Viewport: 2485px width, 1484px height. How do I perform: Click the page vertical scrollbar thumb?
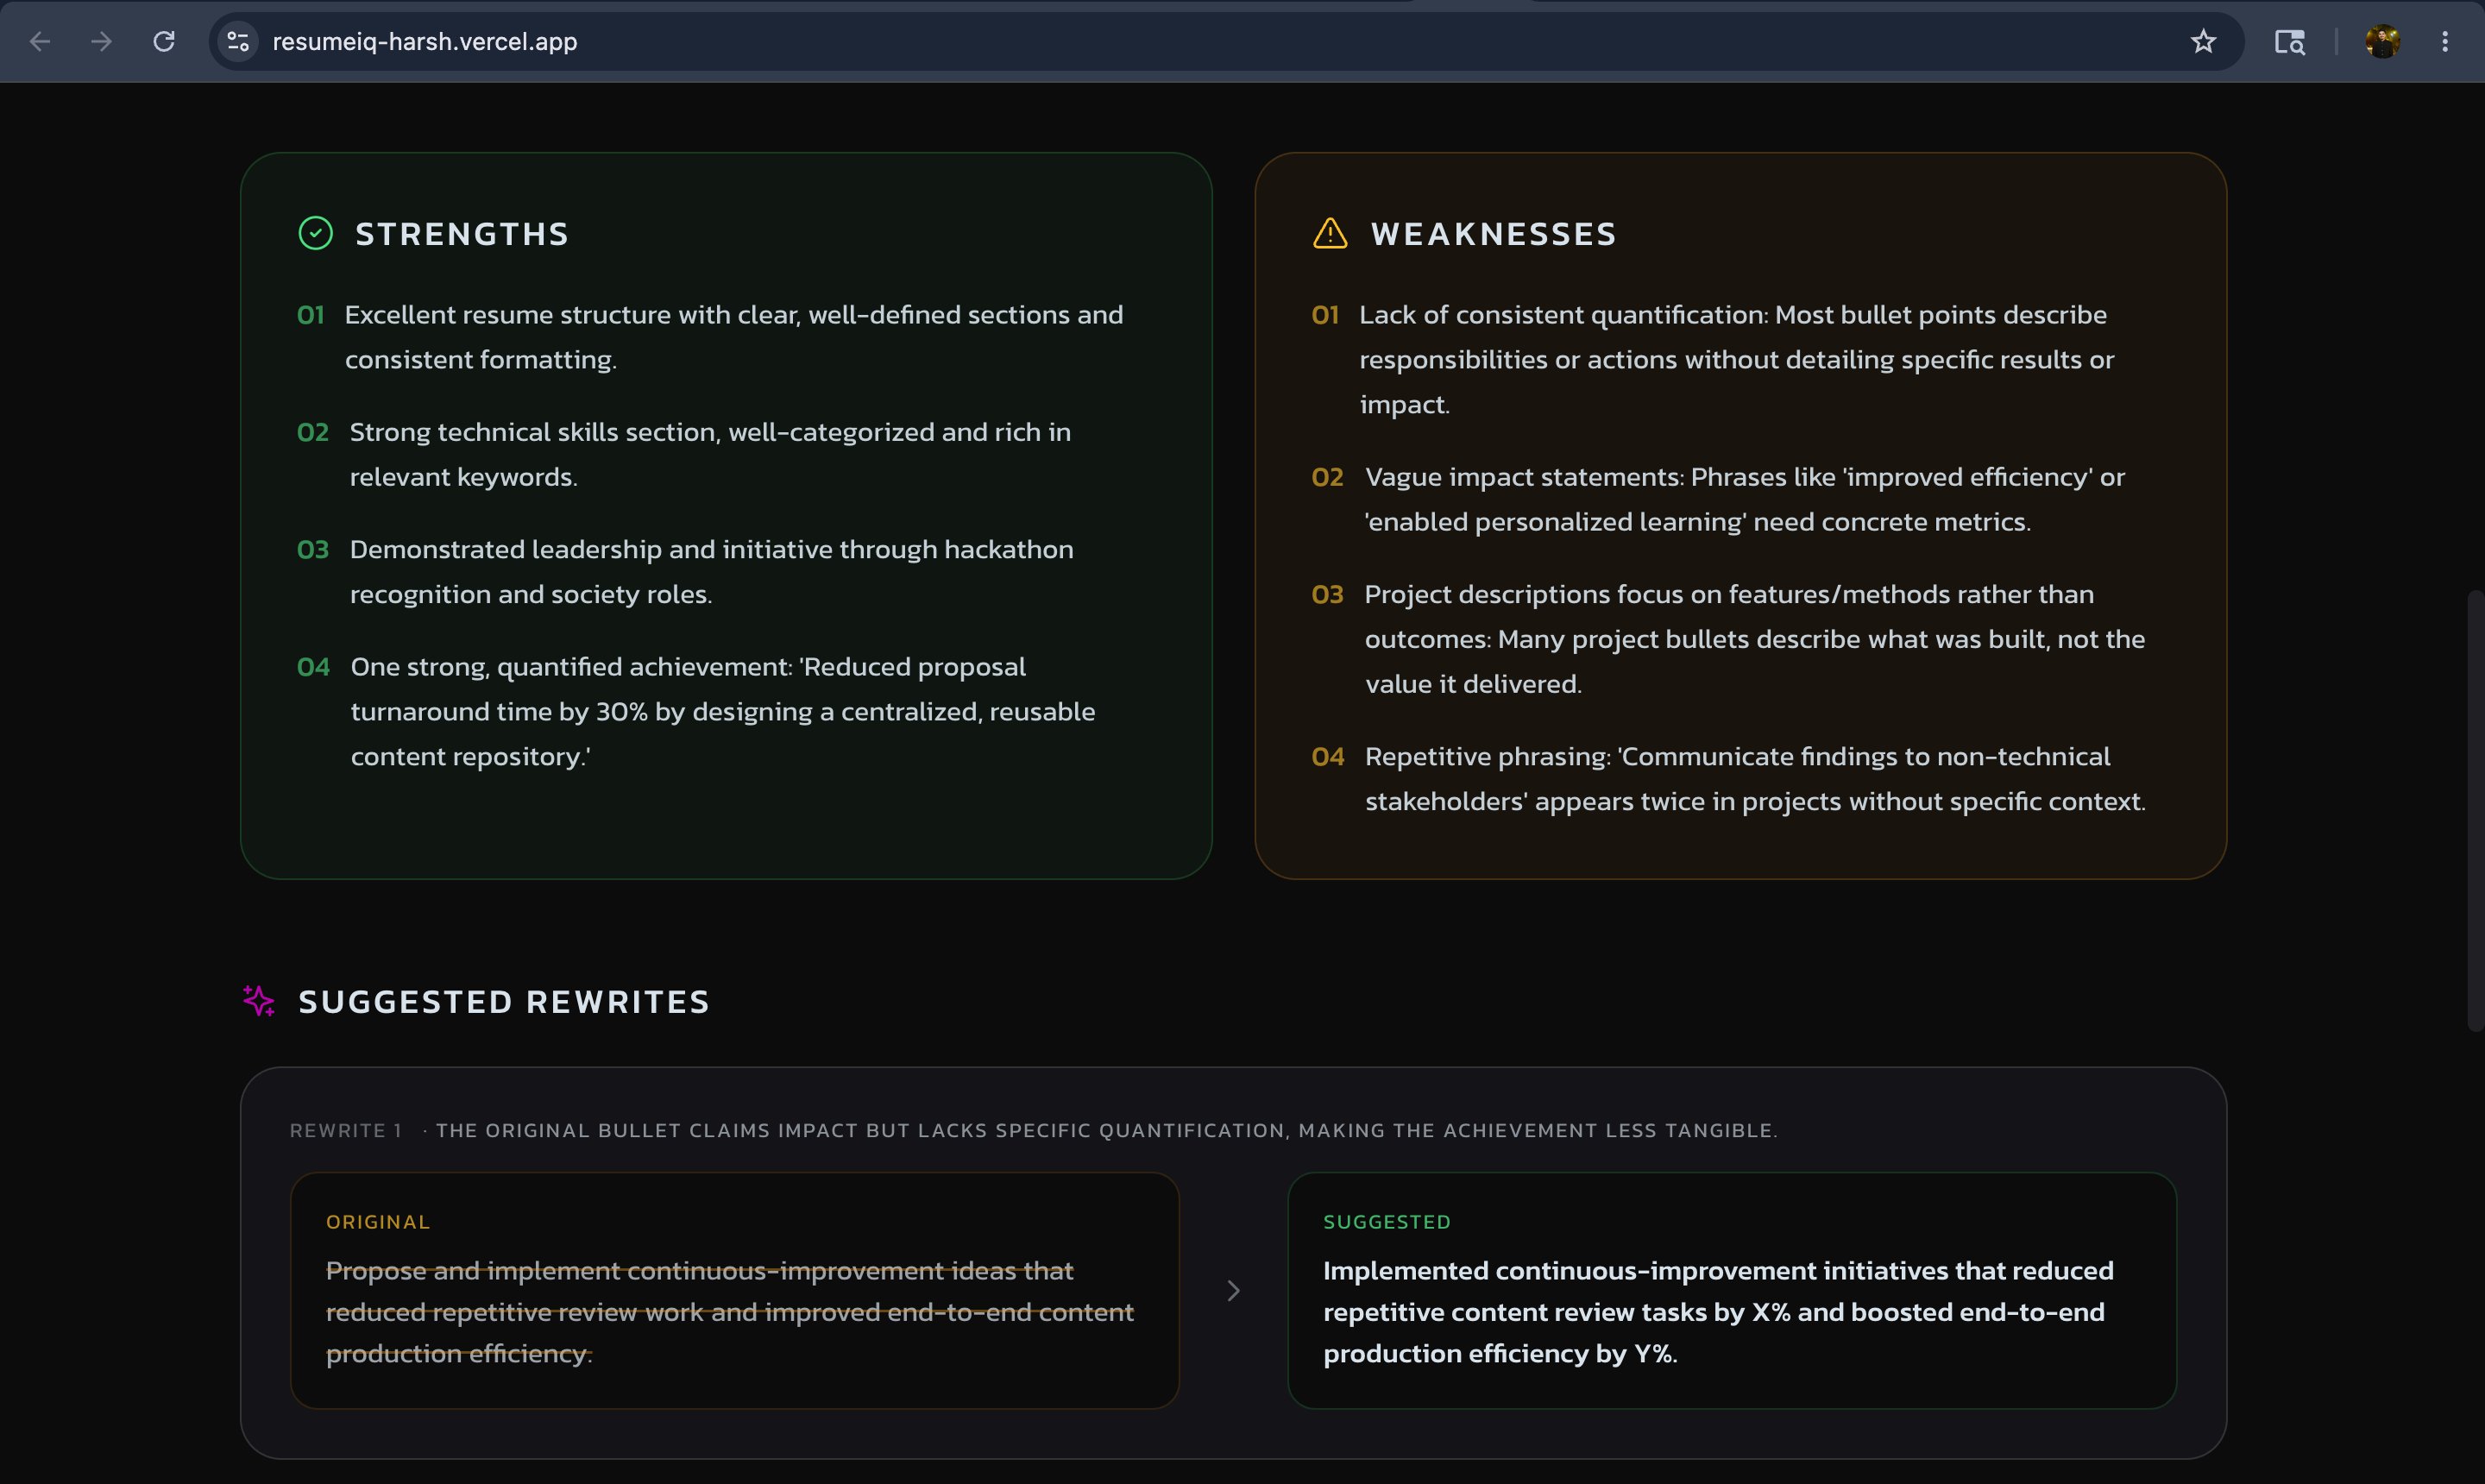[2475, 810]
